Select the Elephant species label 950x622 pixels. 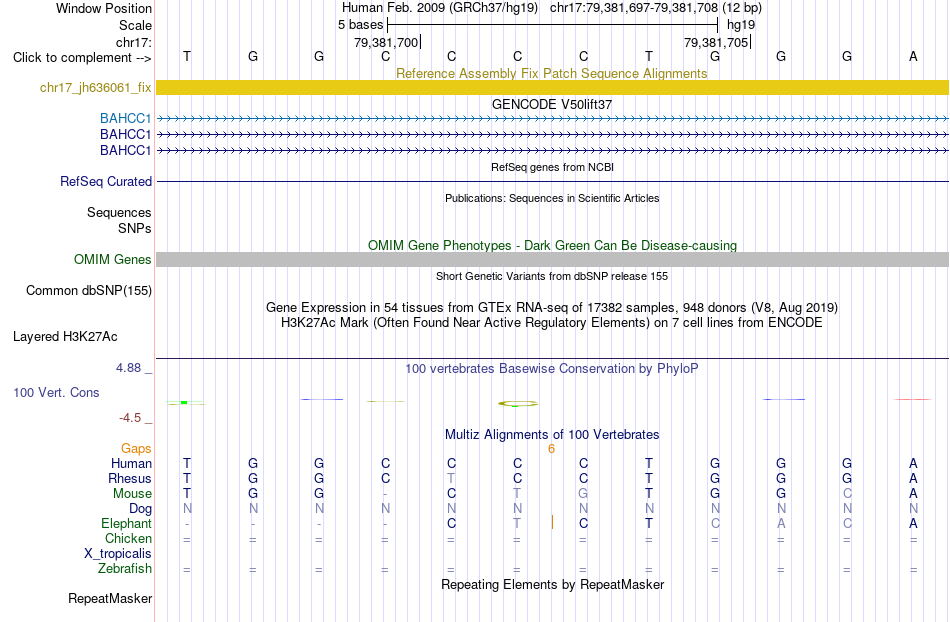[126, 523]
